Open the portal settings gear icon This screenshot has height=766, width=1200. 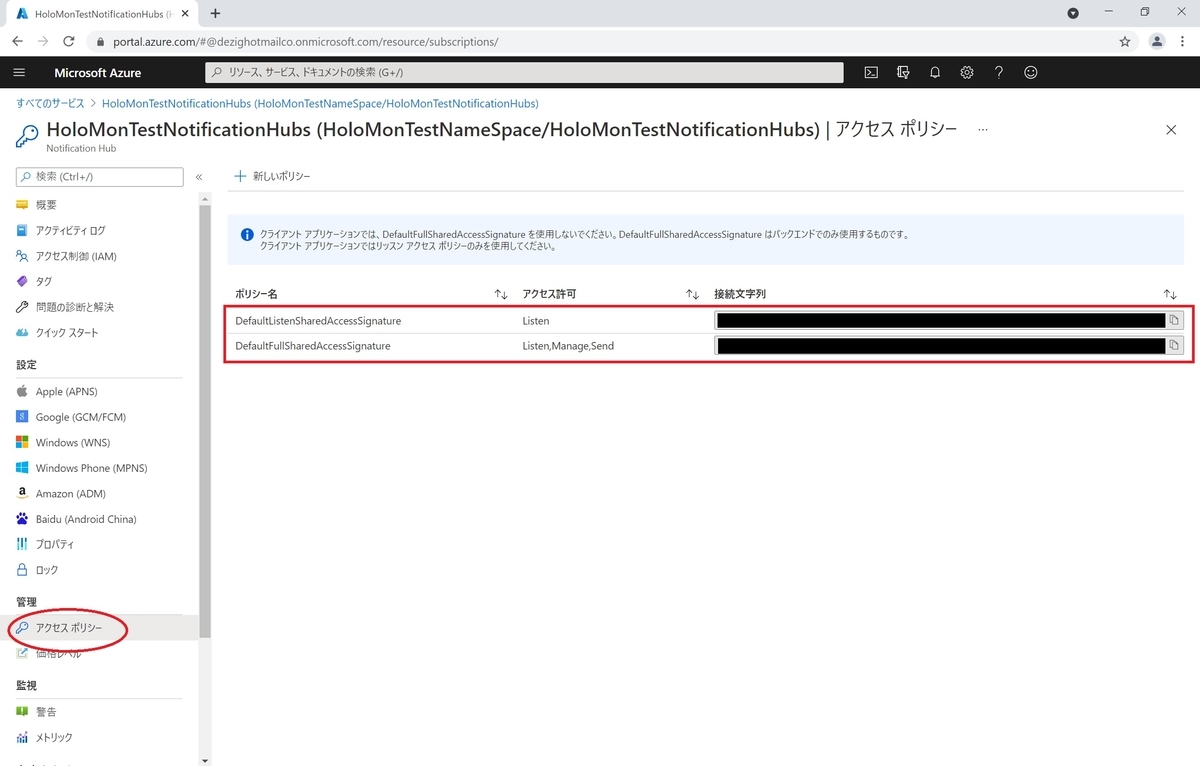(x=967, y=72)
